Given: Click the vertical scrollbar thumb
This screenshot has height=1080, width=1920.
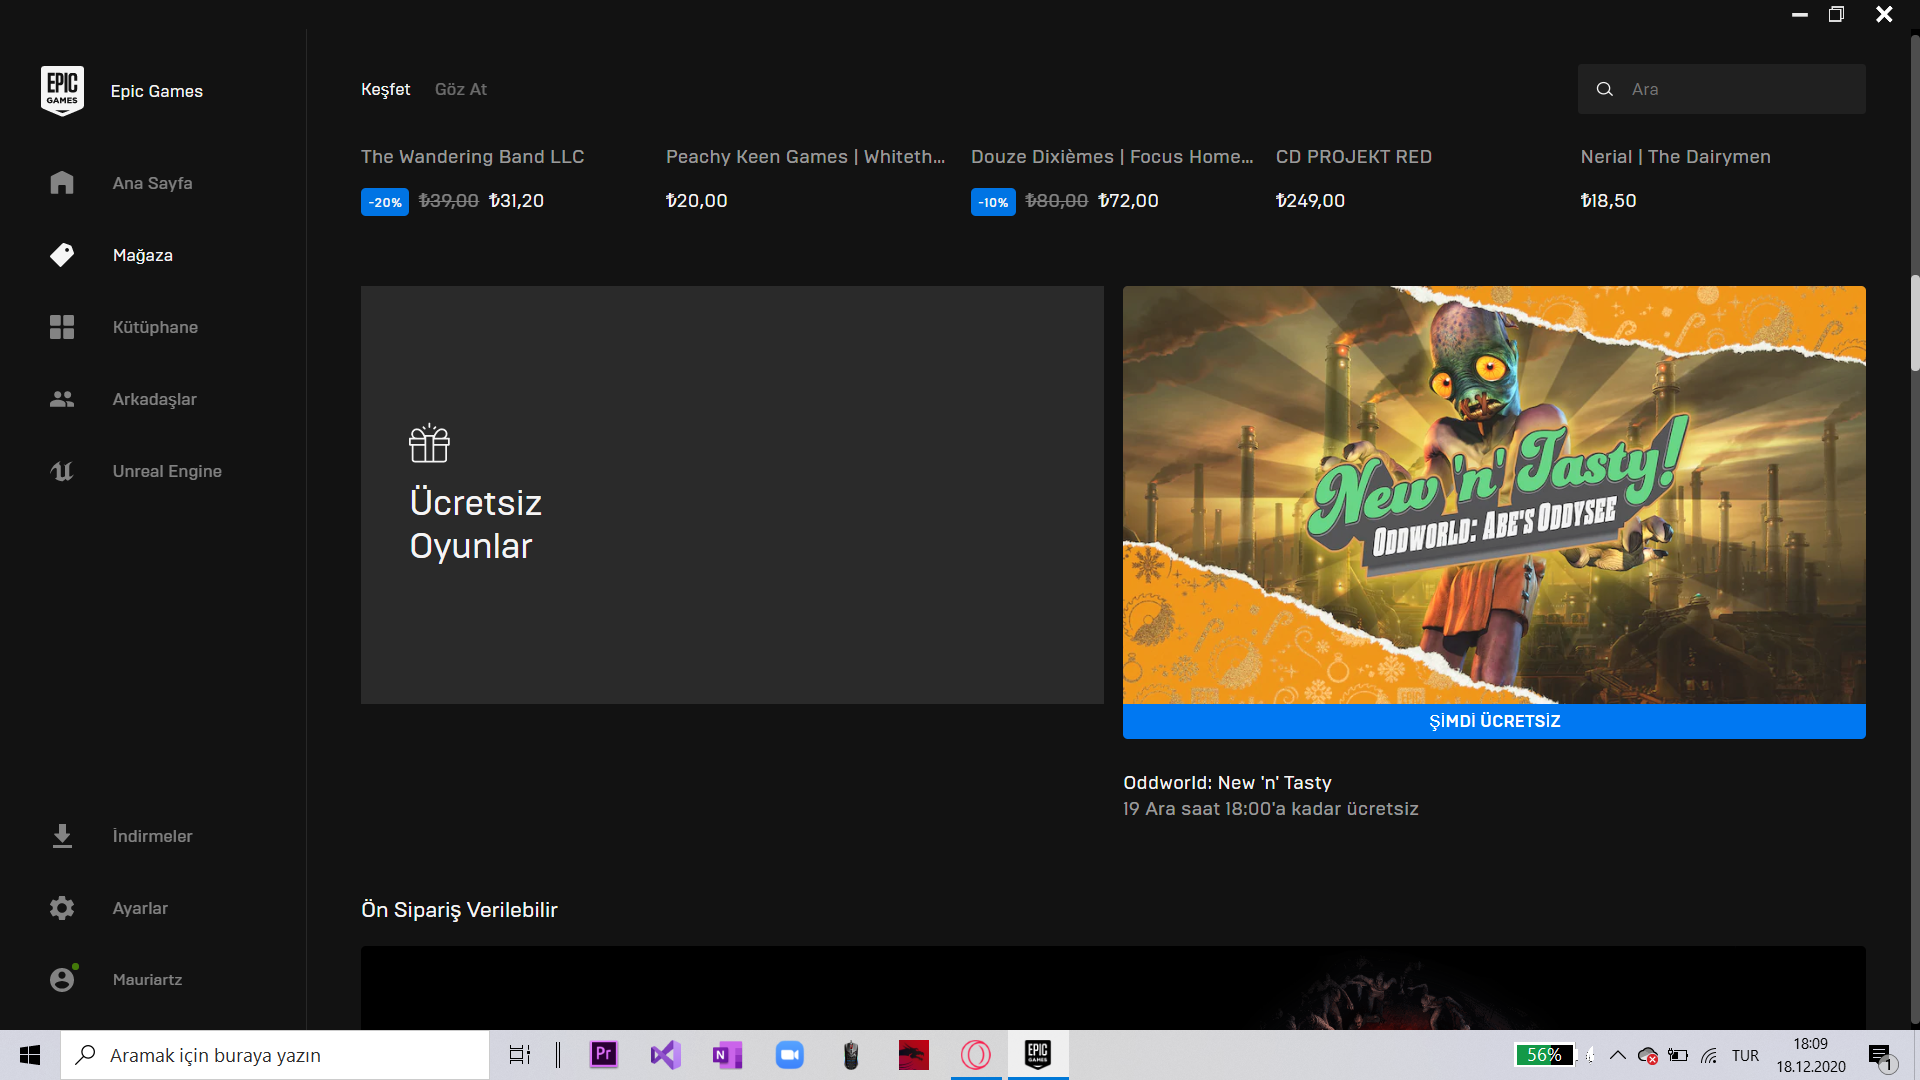Looking at the screenshot, I should tap(1914, 322).
